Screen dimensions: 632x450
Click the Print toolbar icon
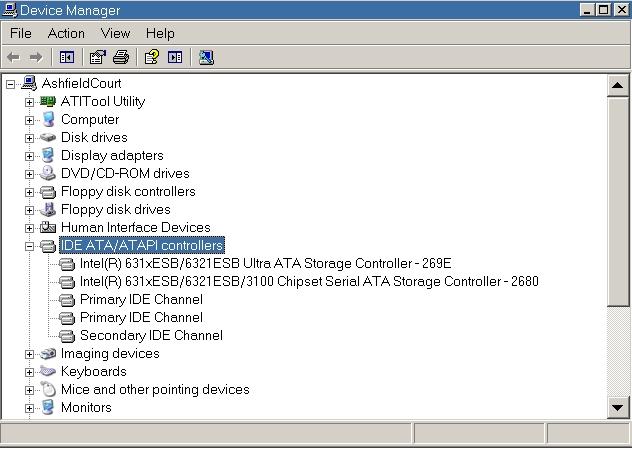(x=121, y=57)
